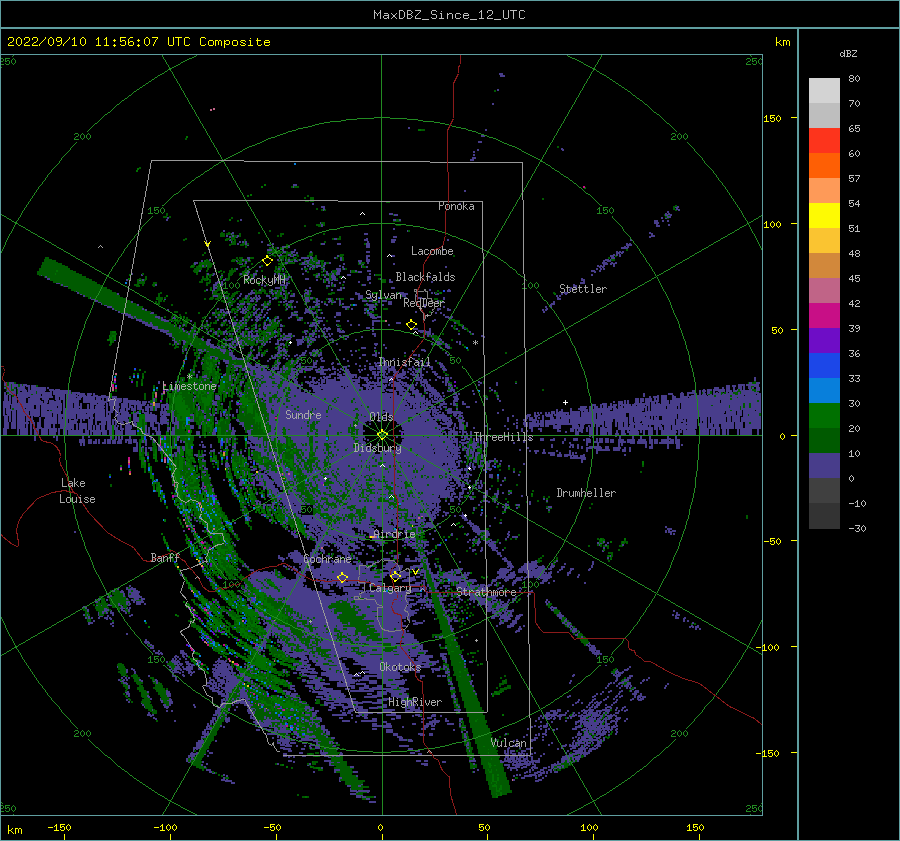Viewport: 900px width, 841px height.
Task: Click the dBZ legend heading
Action: (x=848, y=53)
